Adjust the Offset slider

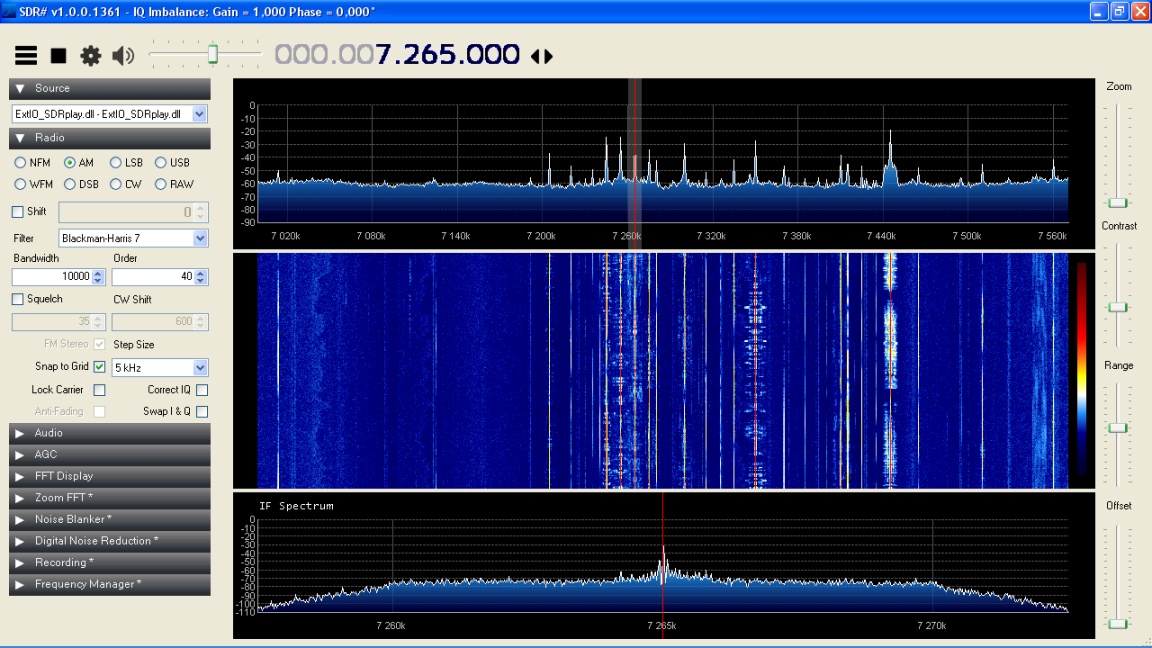(1117, 624)
